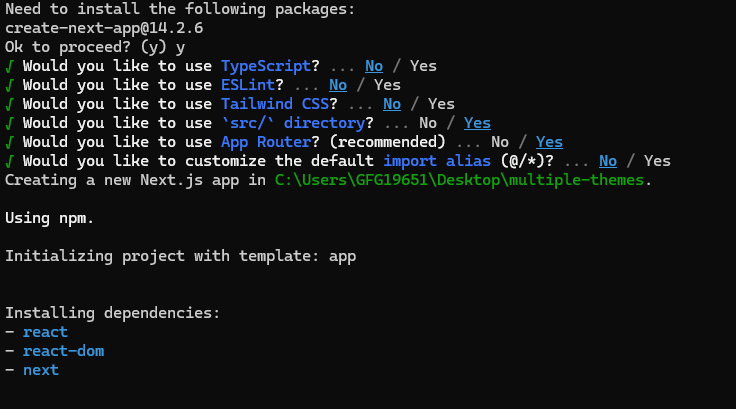736x409 pixels.
Task: Choose Yes for the ESLint prompt
Action: point(387,85)
